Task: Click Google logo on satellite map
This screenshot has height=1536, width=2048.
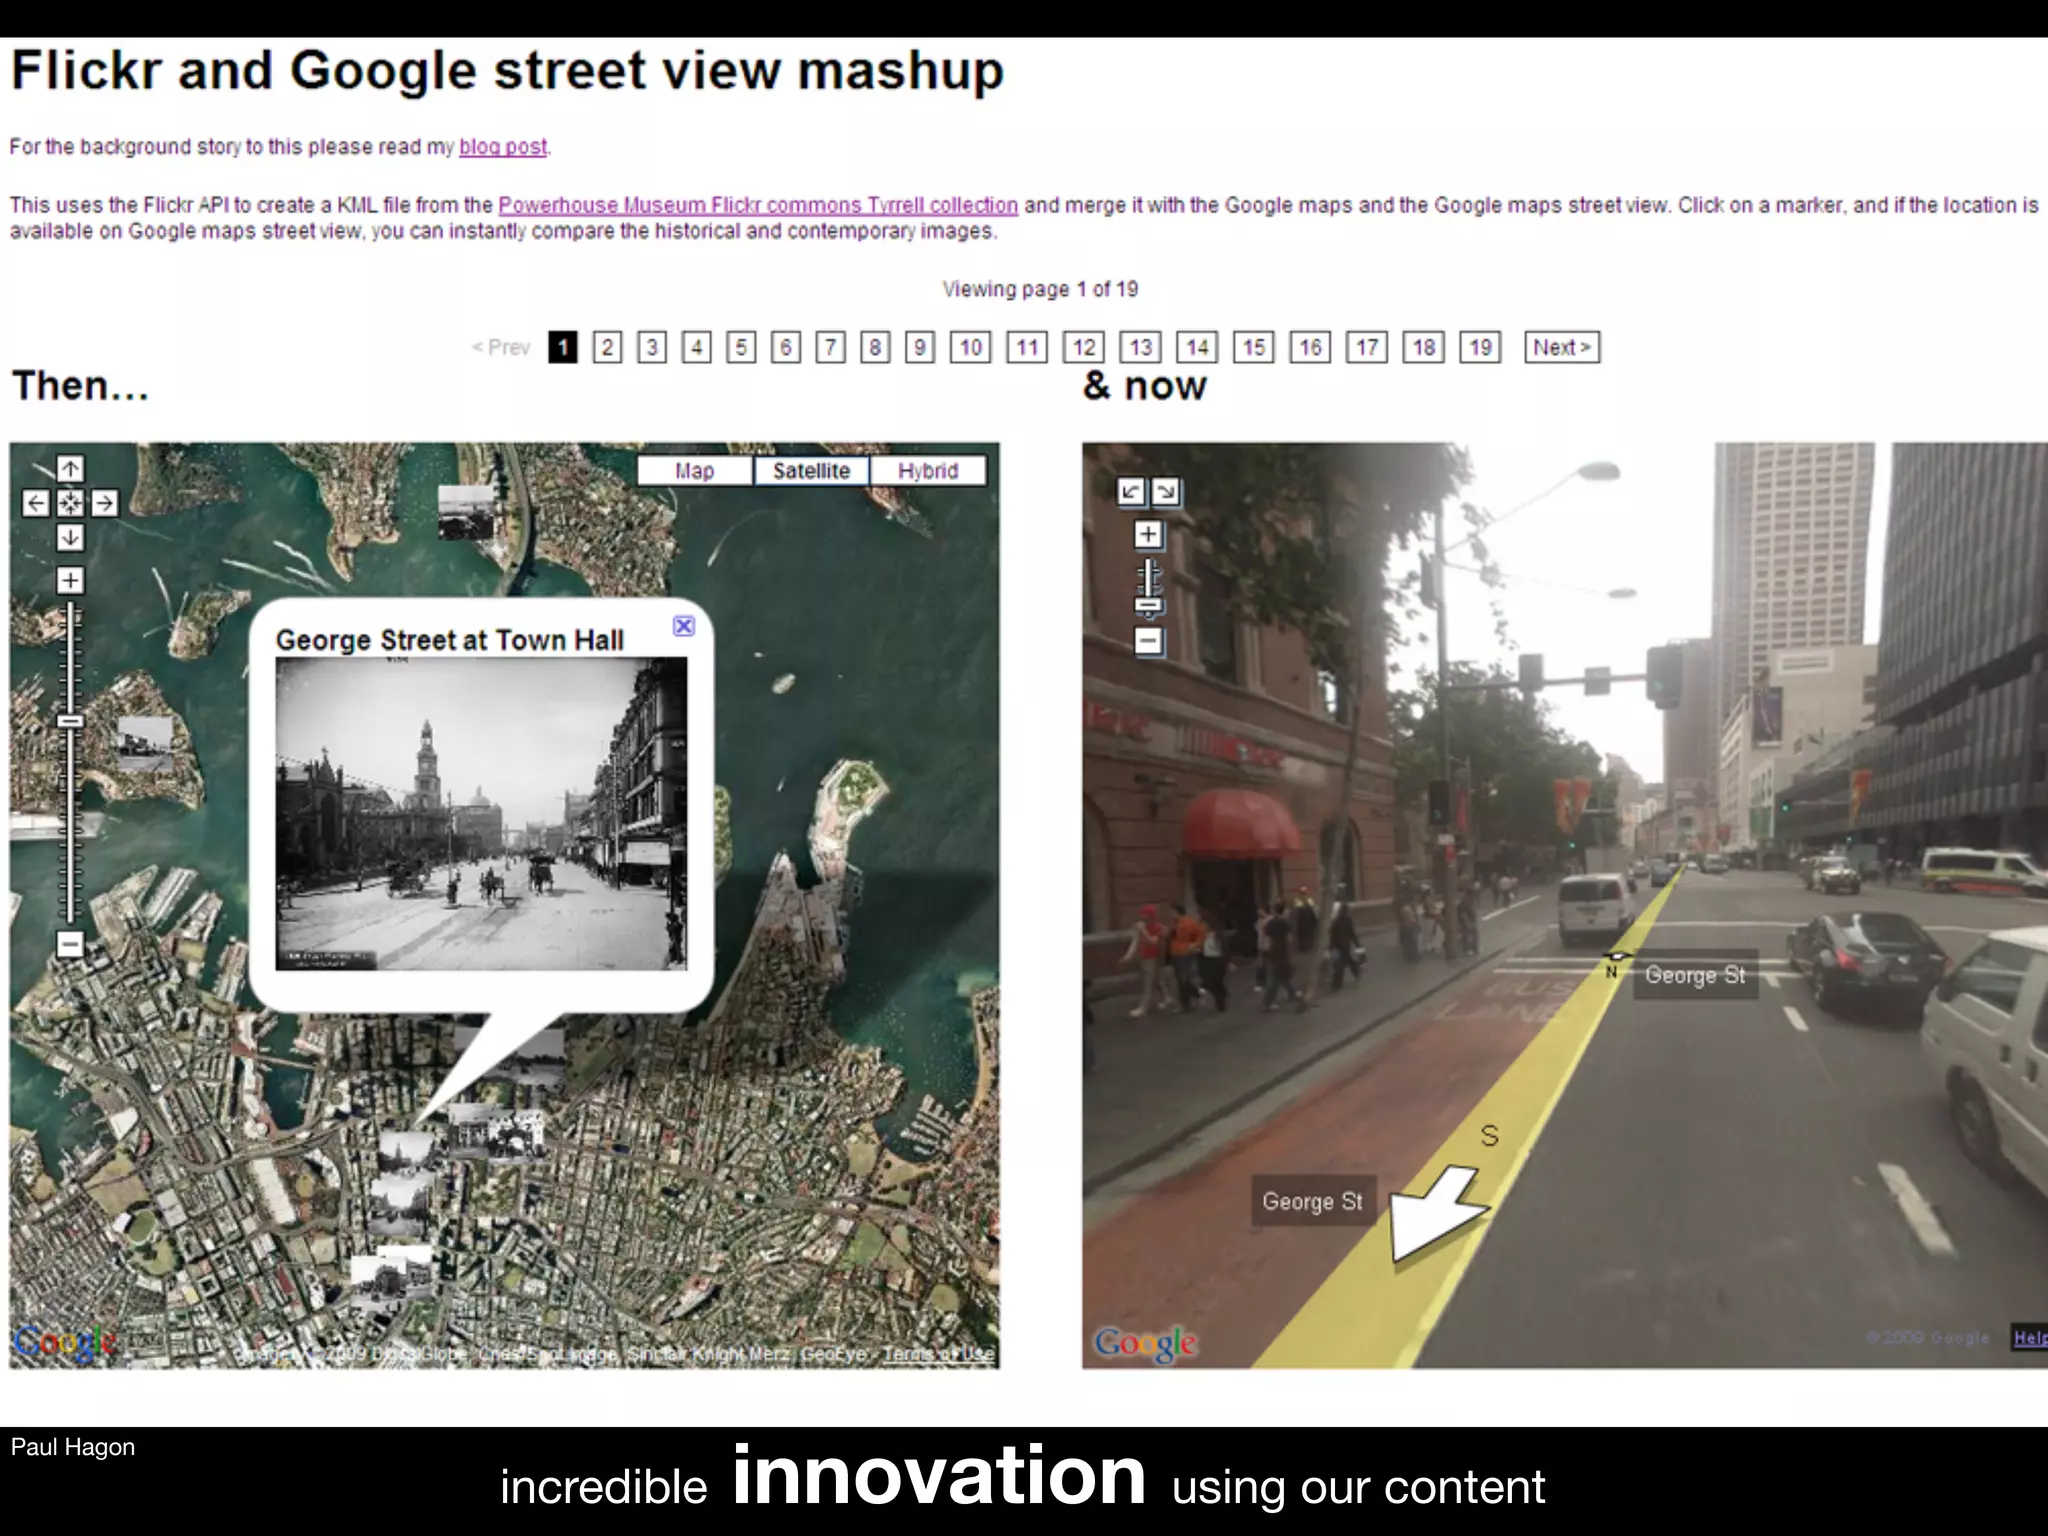Action: 65,1343
